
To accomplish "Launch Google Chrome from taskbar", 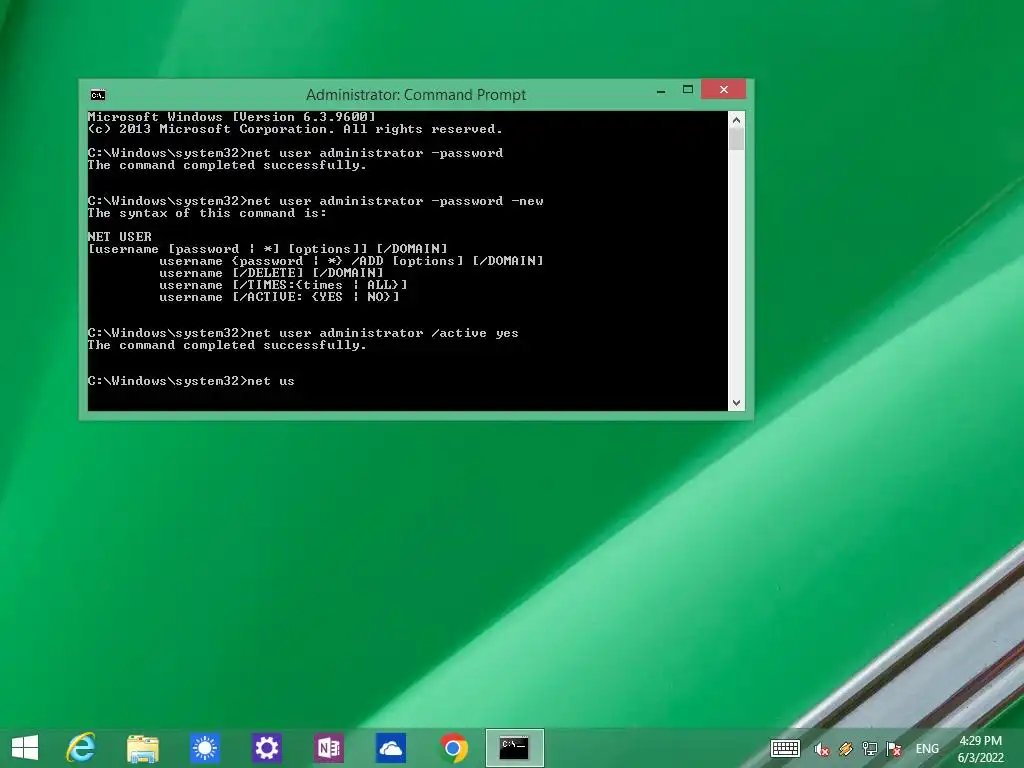I will click(453, 748).
